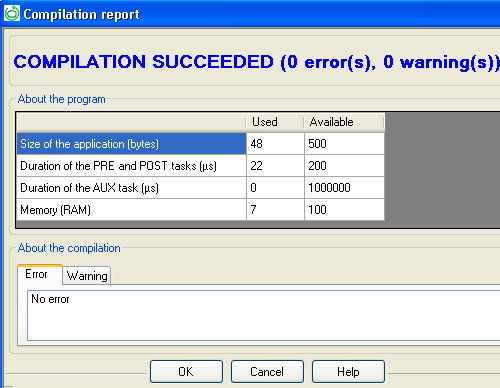Click available value 100 for Memory (RAM)
The width and height of the screenshot is (500, 388).
pyautogui.click(x=344, y=210)
